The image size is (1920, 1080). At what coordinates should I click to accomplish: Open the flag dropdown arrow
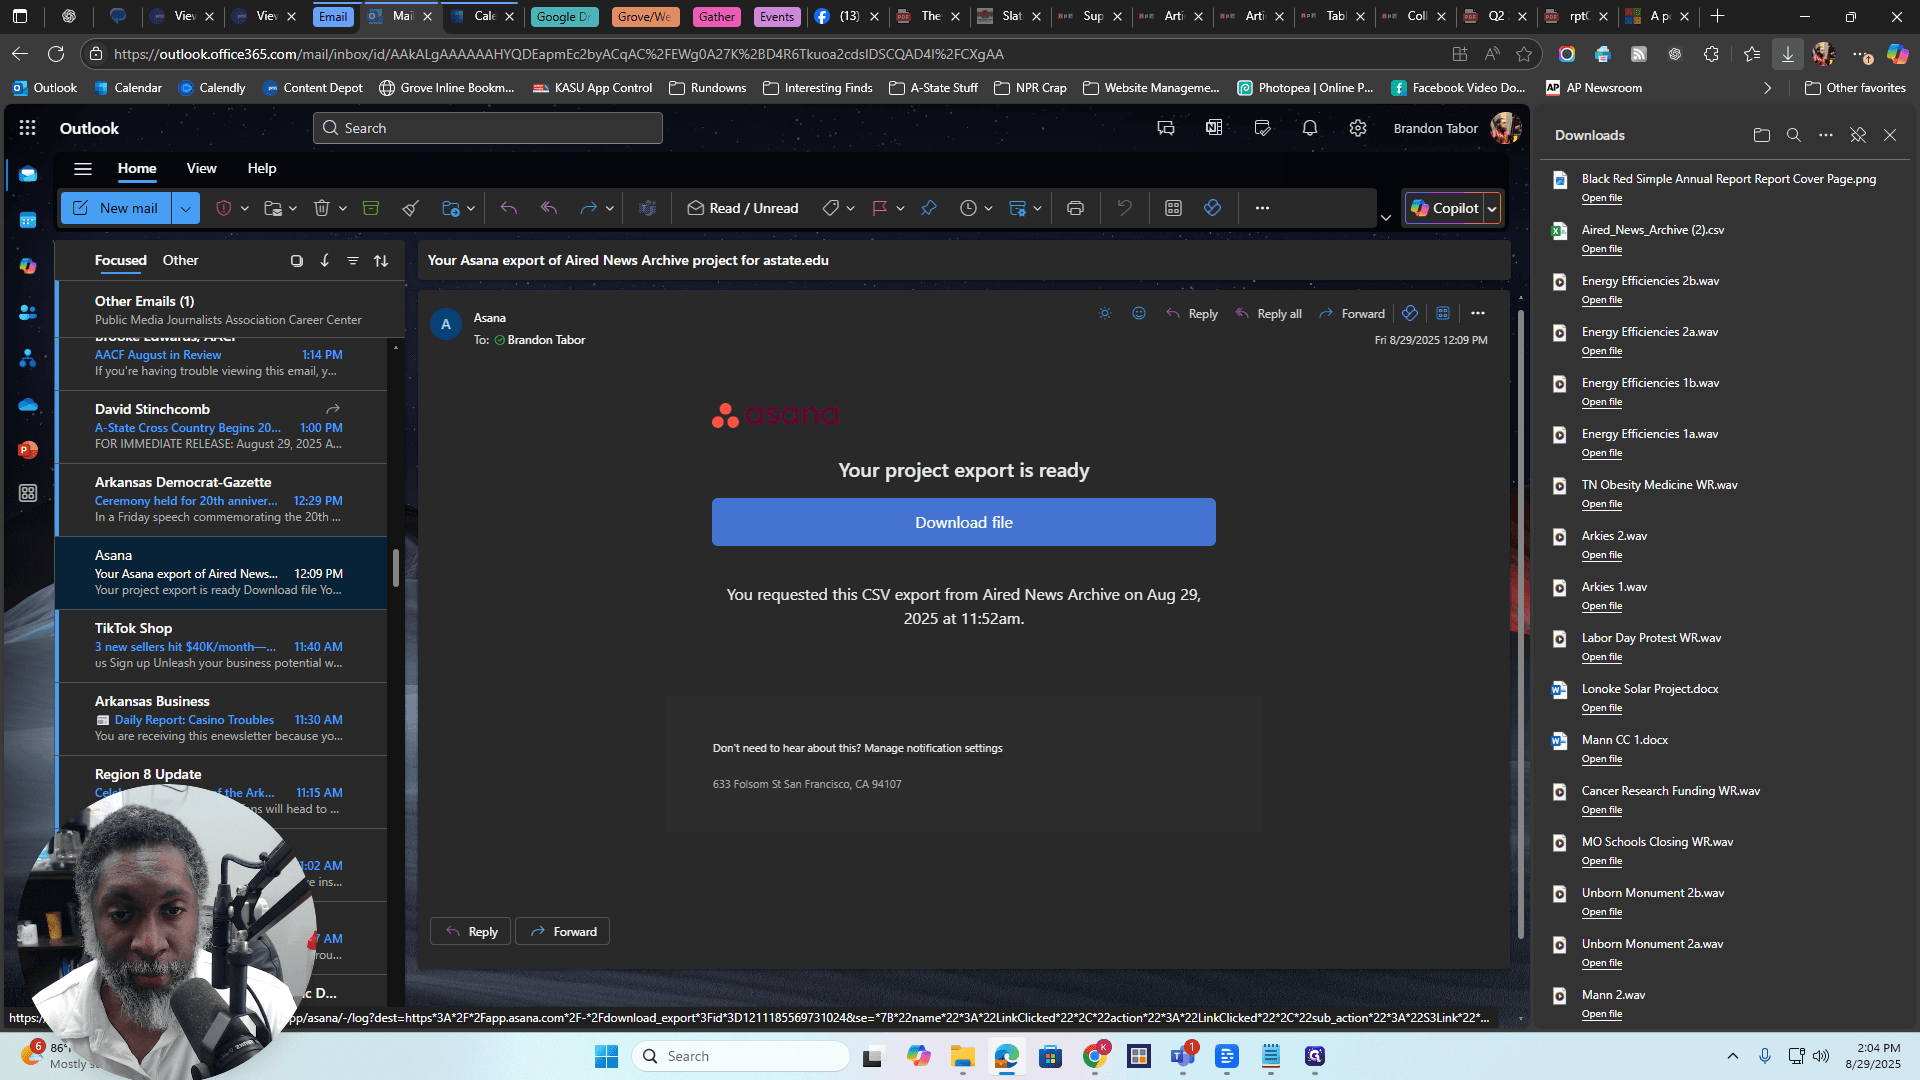900,208
